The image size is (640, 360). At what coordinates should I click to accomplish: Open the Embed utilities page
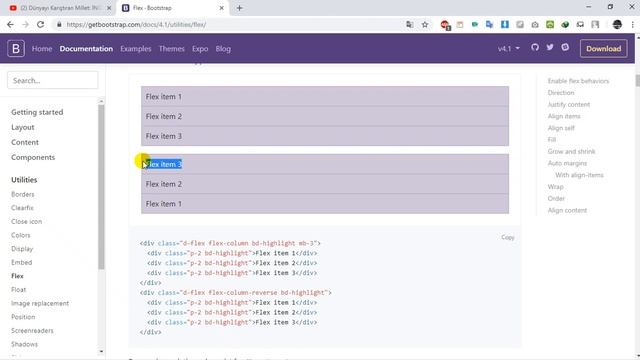click(22, 262)
